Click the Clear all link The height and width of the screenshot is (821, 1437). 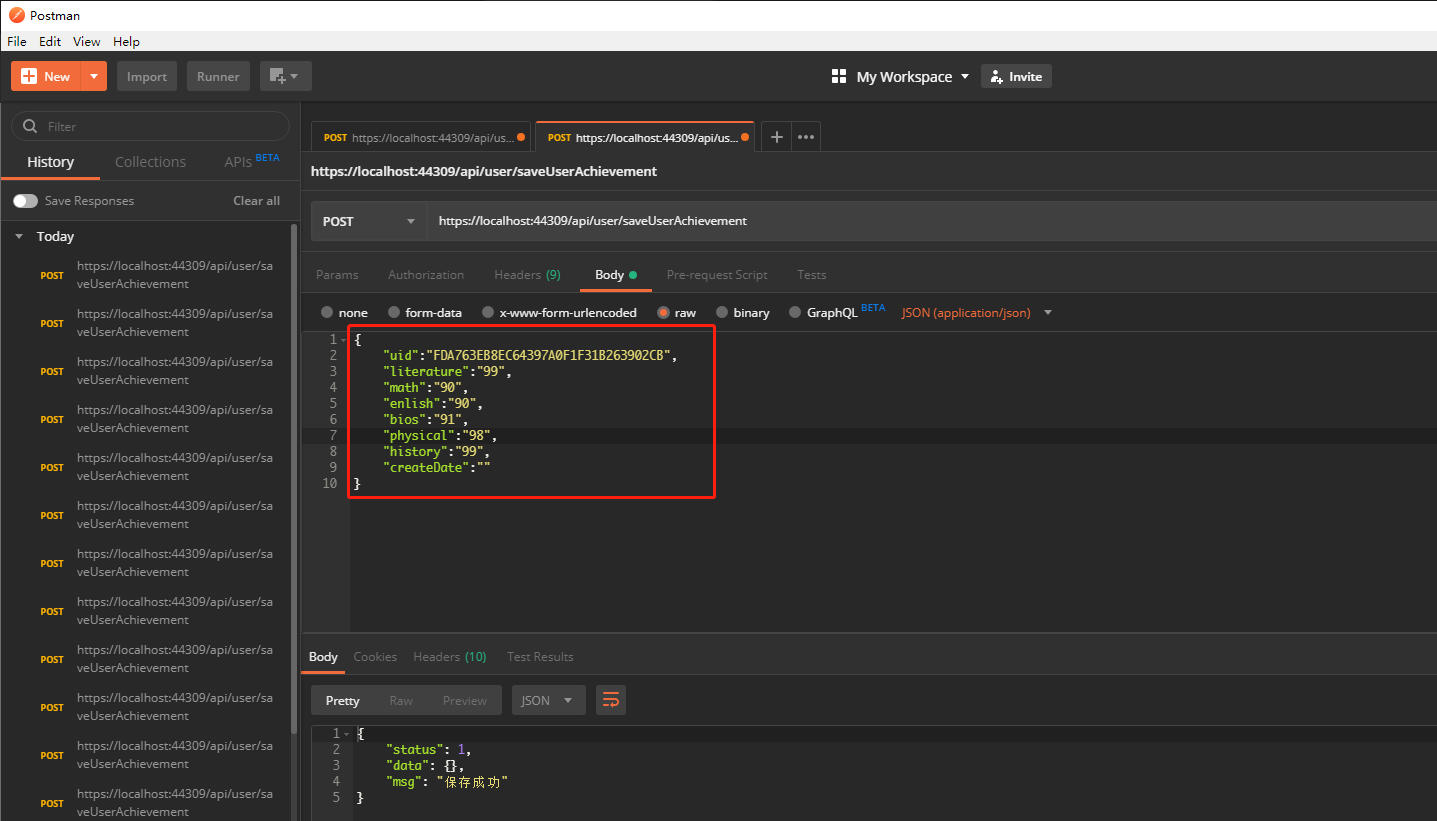pos(256,200)
